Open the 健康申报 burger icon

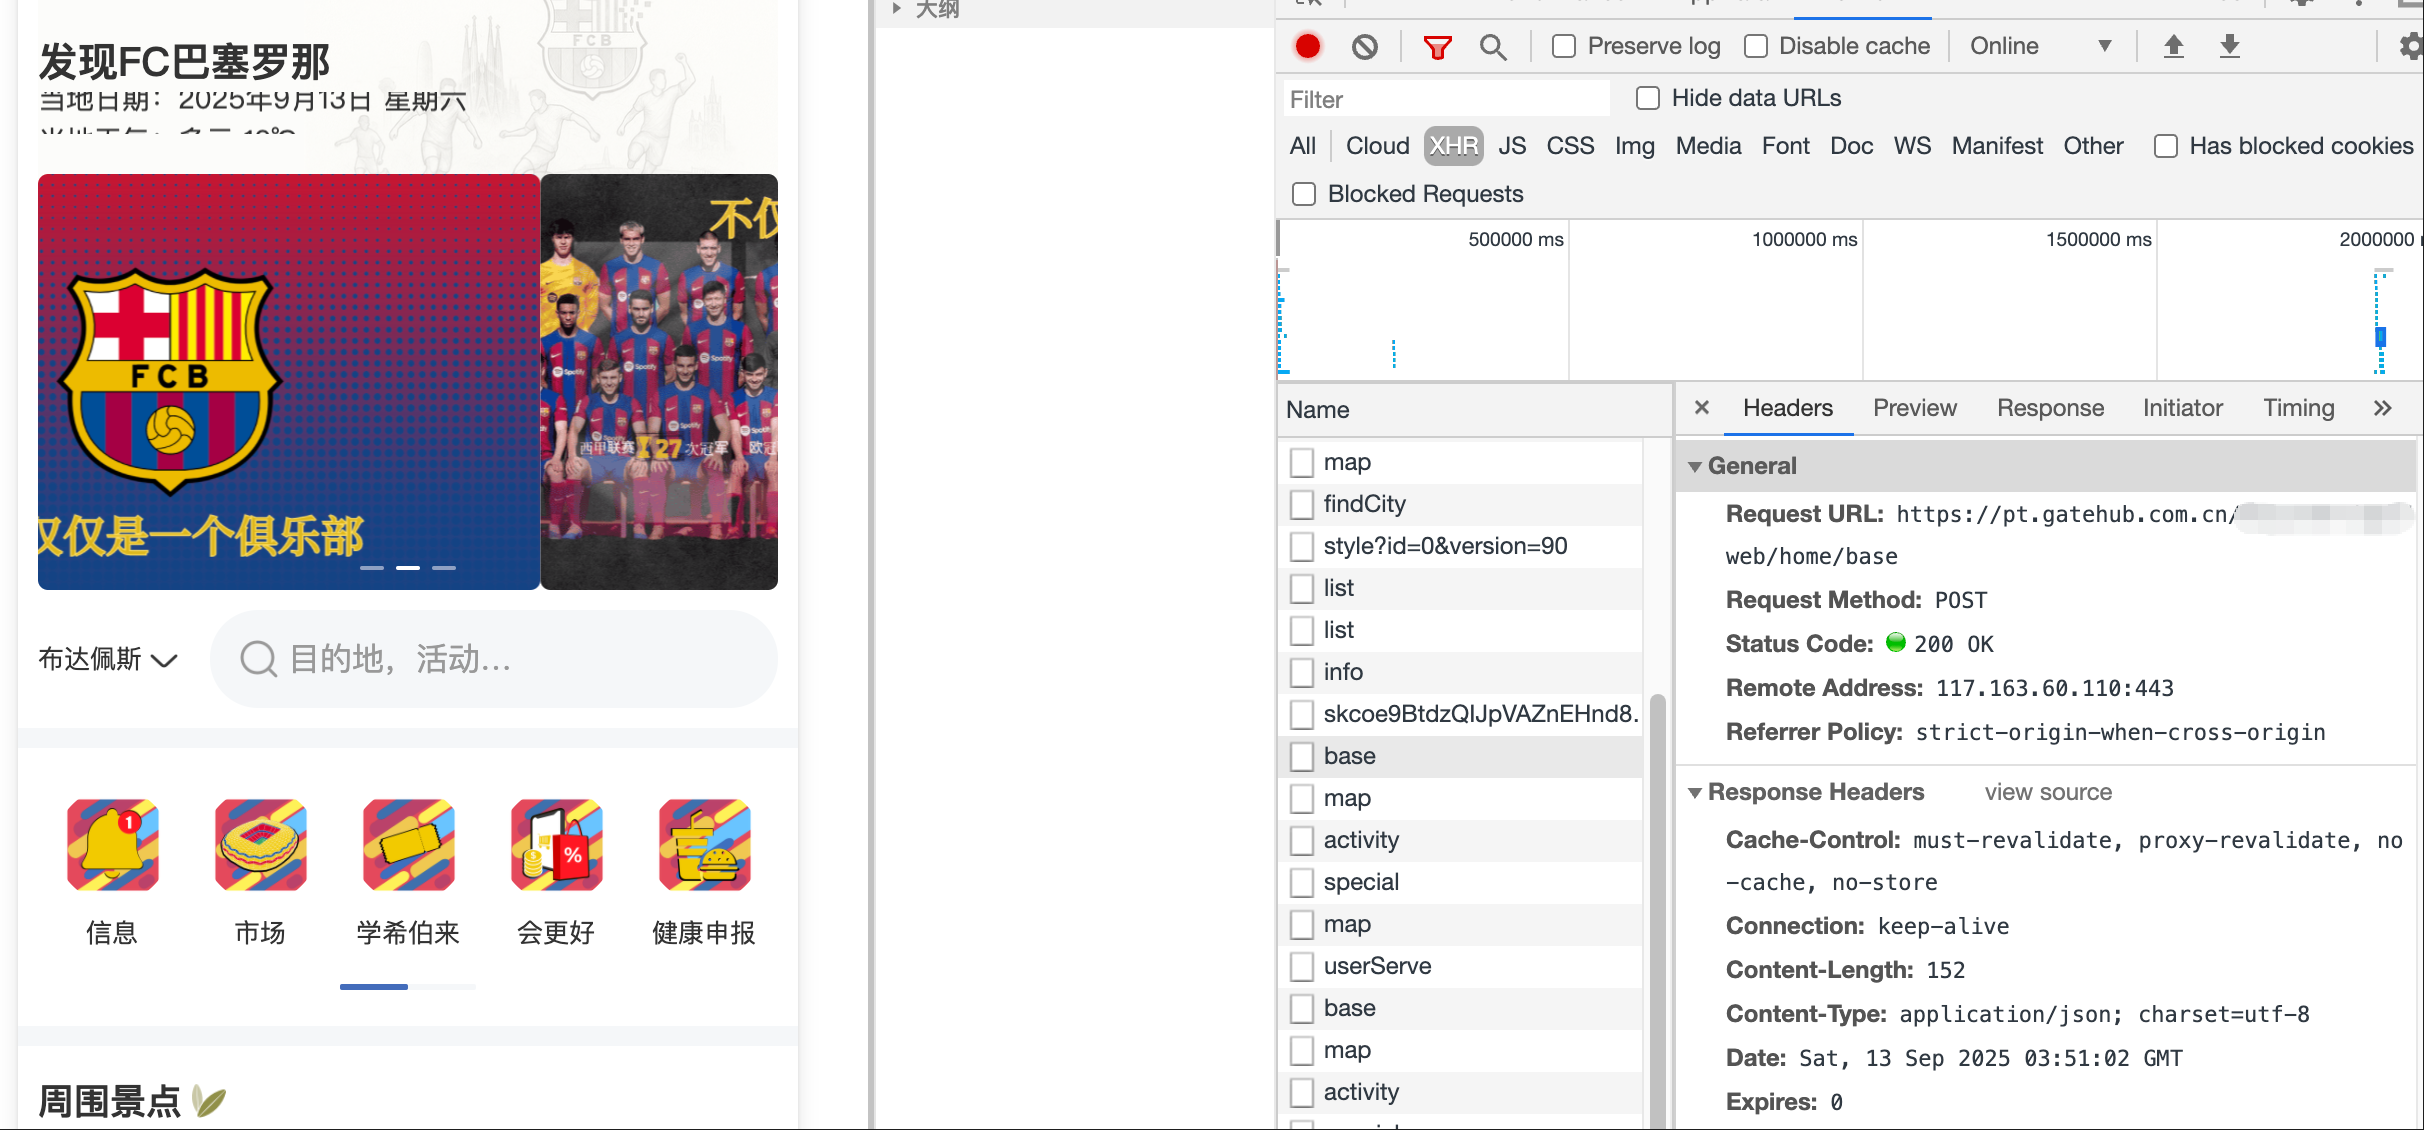point(704,845)
